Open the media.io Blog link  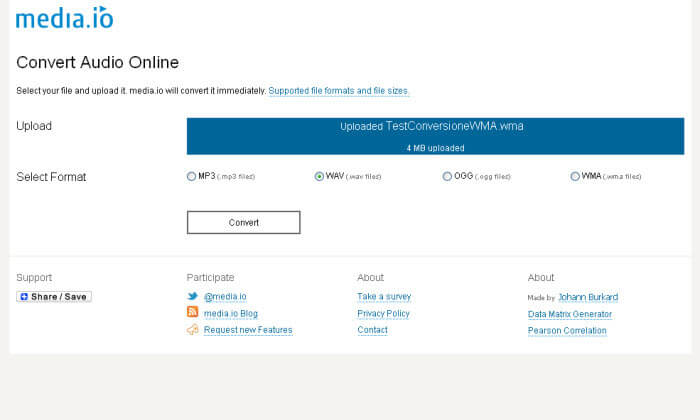point(231,313)
